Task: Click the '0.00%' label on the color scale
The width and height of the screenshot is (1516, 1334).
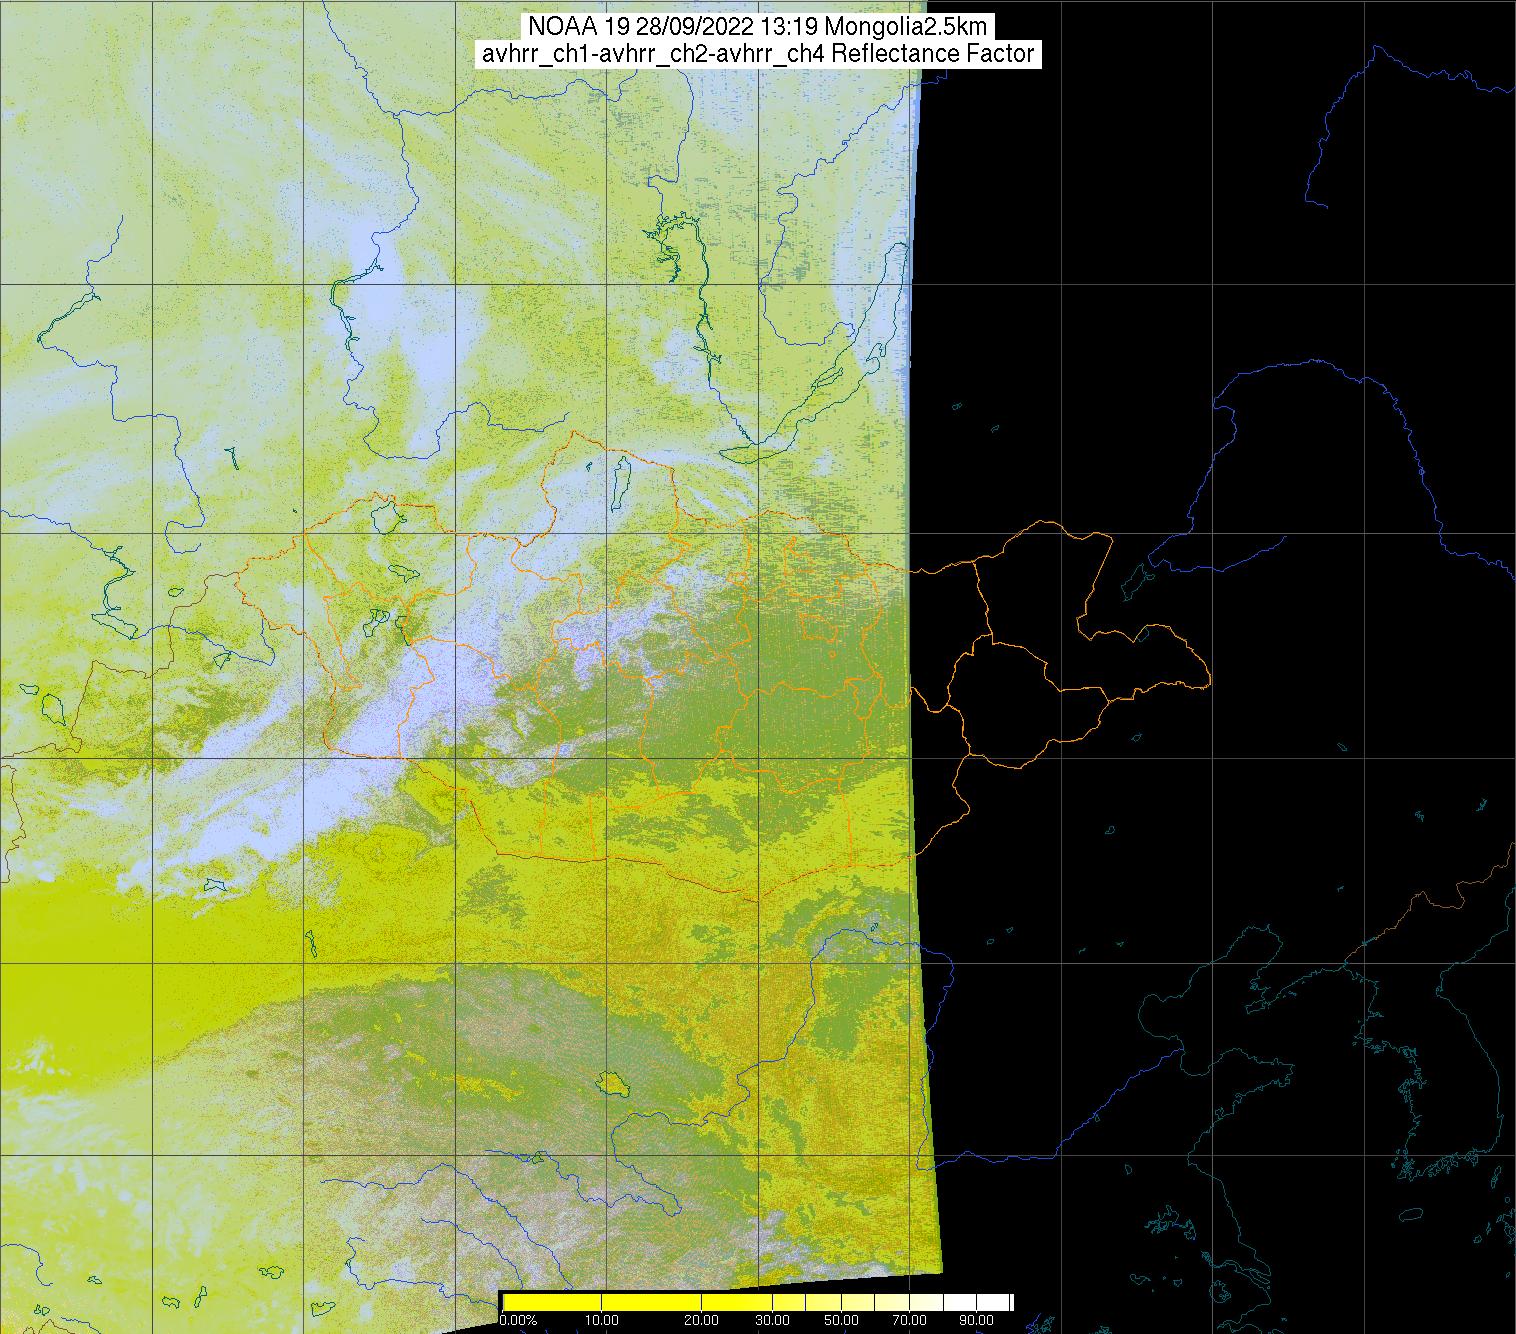Action: (x=520, y=1322)
